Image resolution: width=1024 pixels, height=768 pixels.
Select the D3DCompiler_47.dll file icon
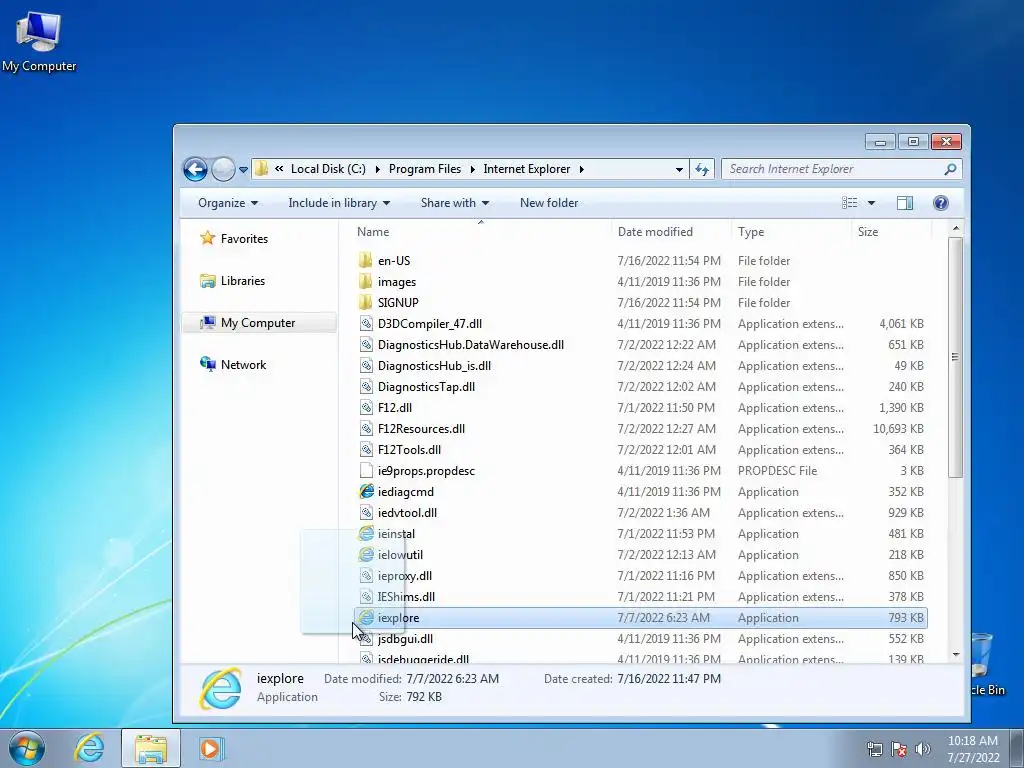pyautogui.click(x=366, y=324)
